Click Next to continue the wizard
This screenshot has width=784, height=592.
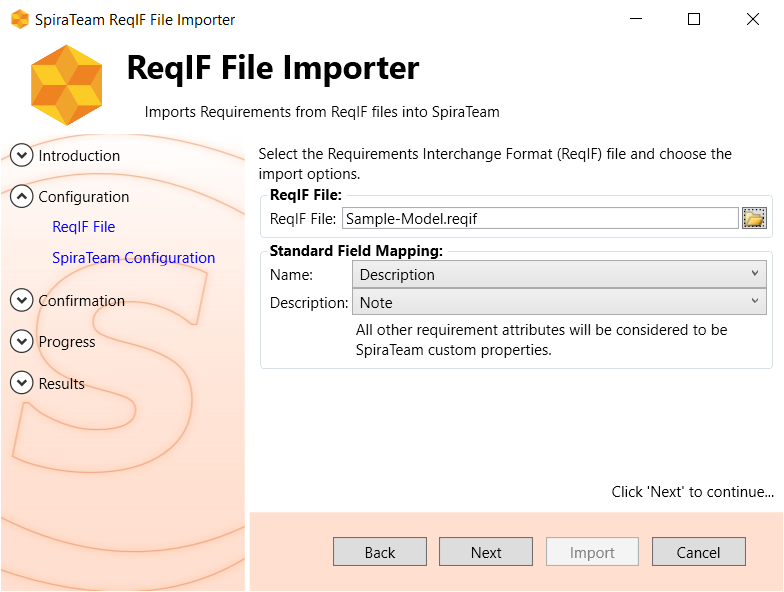486,552
